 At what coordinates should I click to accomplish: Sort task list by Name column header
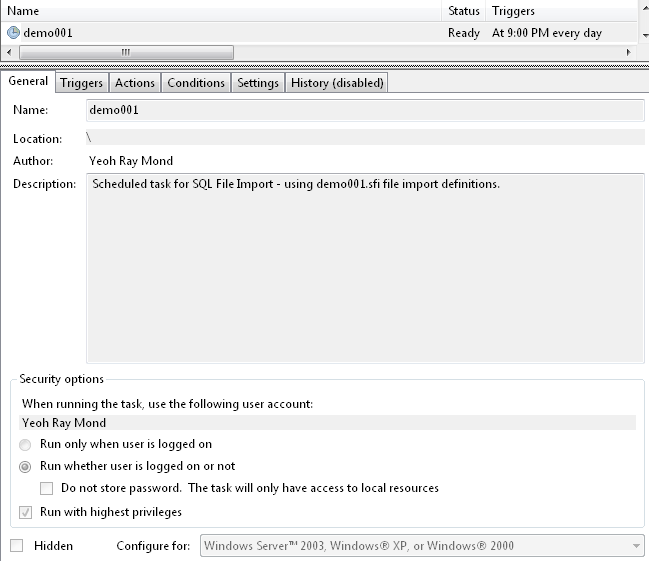pyautogui.click(x=220, y=11)
